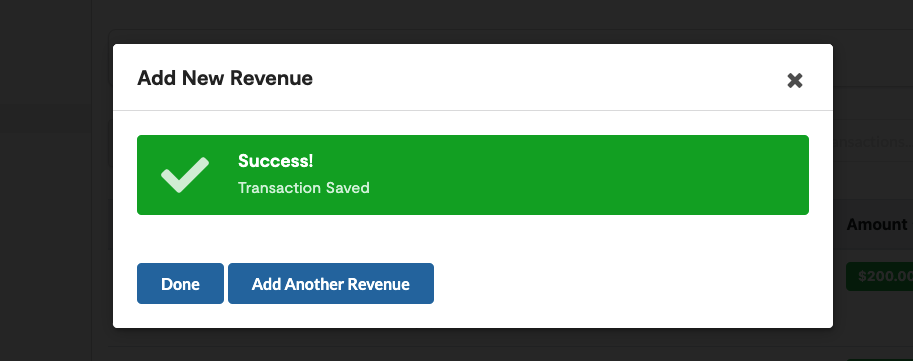
Task: Close the Add New Revenue dialog
Action: (x=794, y=80)
